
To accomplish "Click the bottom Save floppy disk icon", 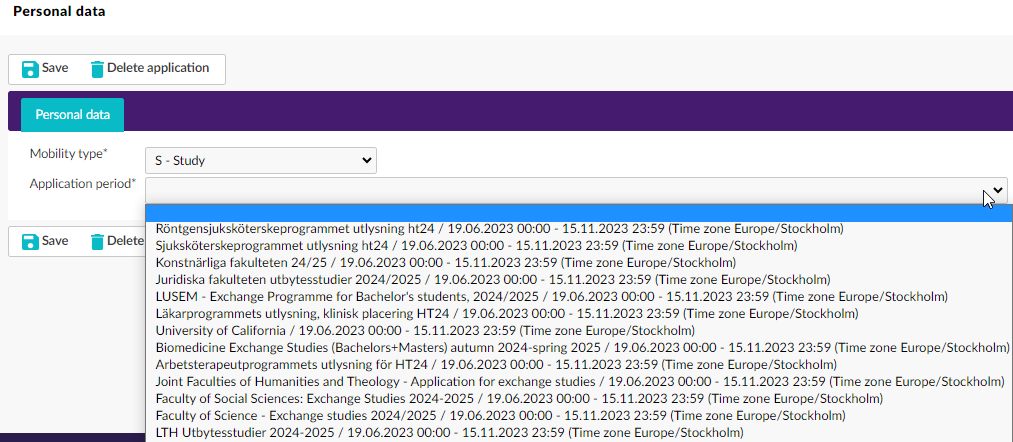I will [x=29, y=241].
